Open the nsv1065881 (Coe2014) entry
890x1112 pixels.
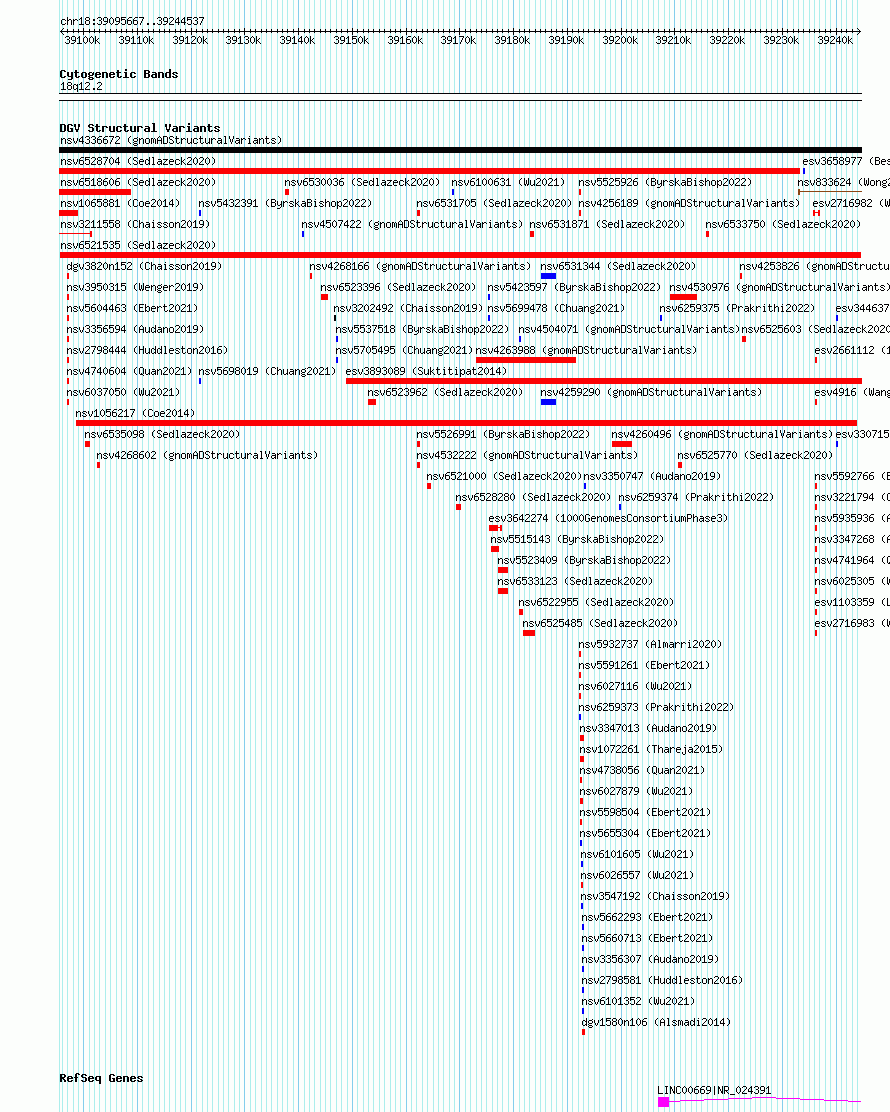click(120, 204)
